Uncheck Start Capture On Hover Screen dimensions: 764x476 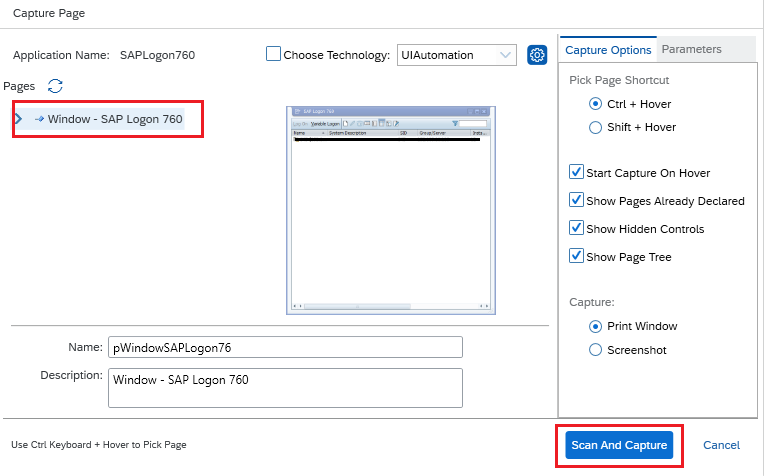[576, 173]
